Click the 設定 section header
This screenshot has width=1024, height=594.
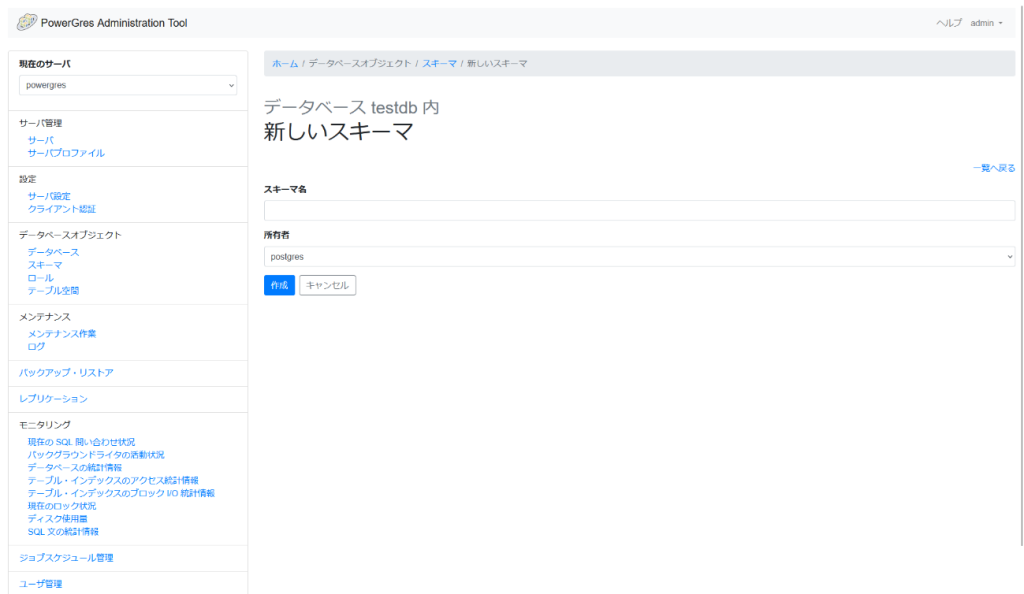27,180
